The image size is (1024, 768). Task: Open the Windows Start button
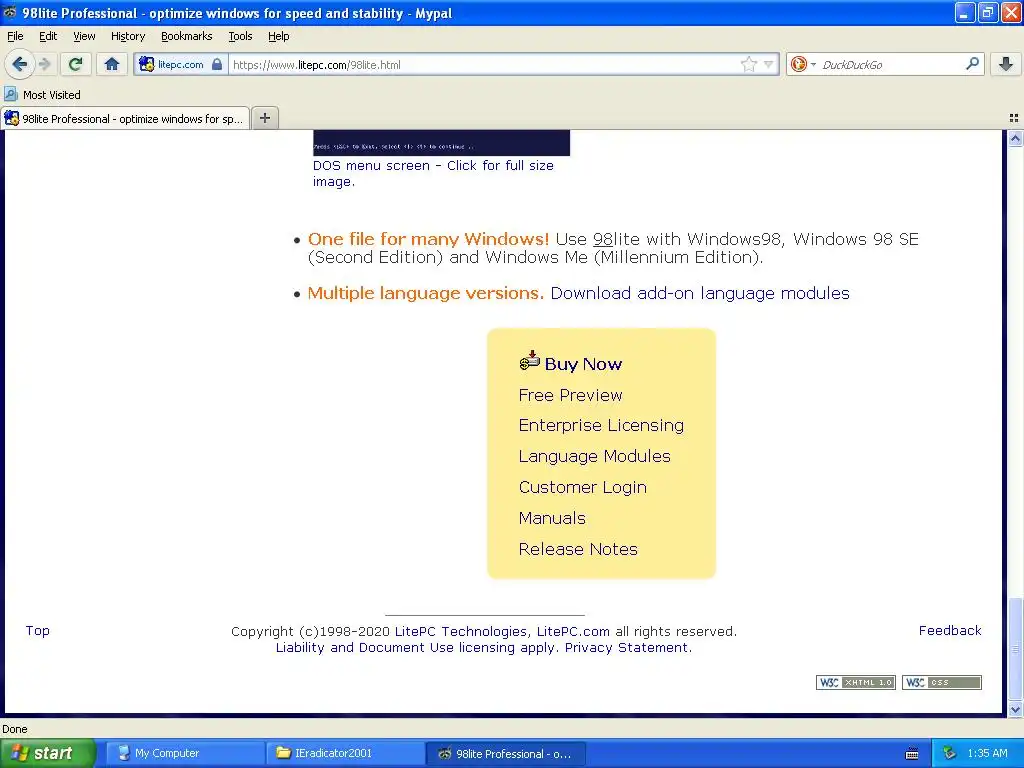pyautogui.click(x=47, y=753)
